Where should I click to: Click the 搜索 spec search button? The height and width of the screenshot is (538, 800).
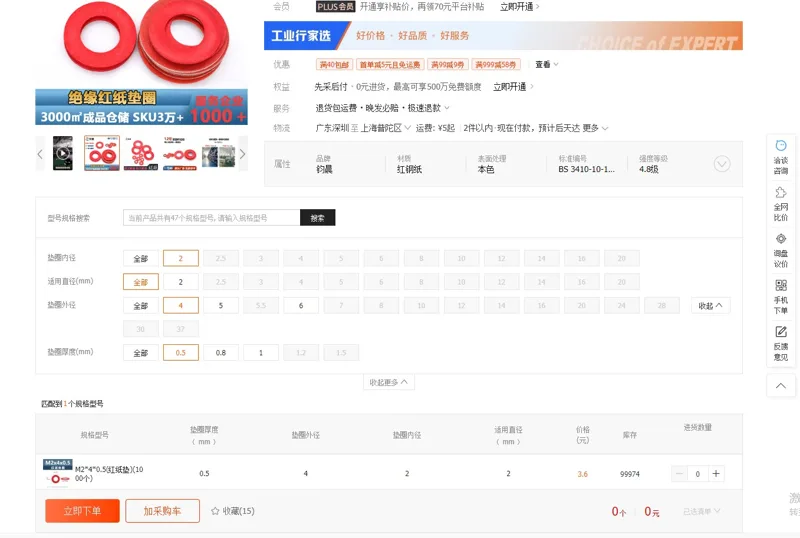[x=317, y=218]
